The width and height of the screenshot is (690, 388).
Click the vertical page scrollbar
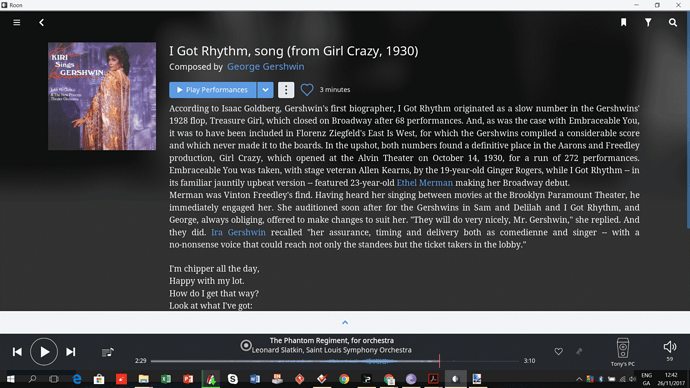(x=688, y=119)
